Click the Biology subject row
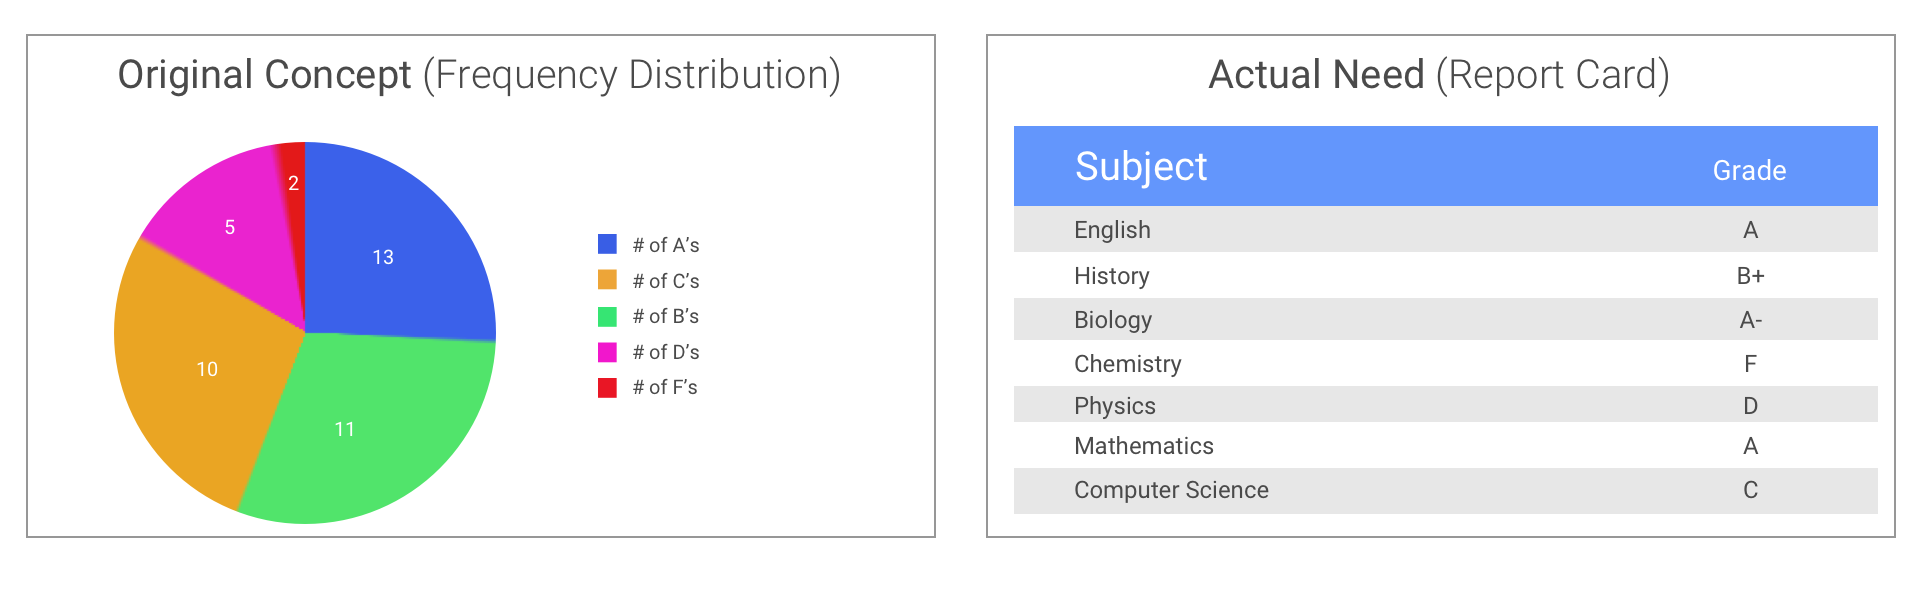 pyautogui.click(x=1445, y=319)
